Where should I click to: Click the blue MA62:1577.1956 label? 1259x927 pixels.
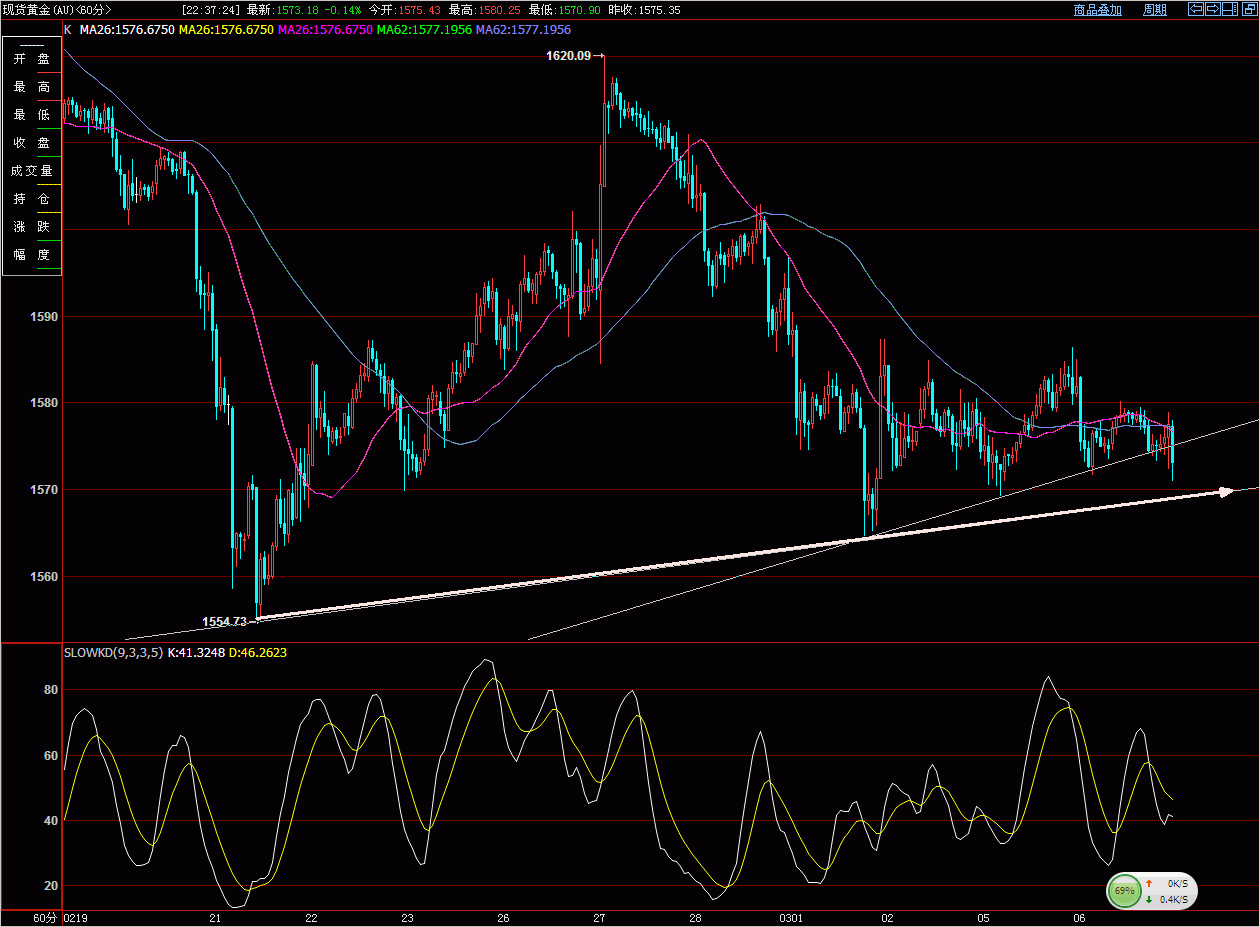[523, 30]
